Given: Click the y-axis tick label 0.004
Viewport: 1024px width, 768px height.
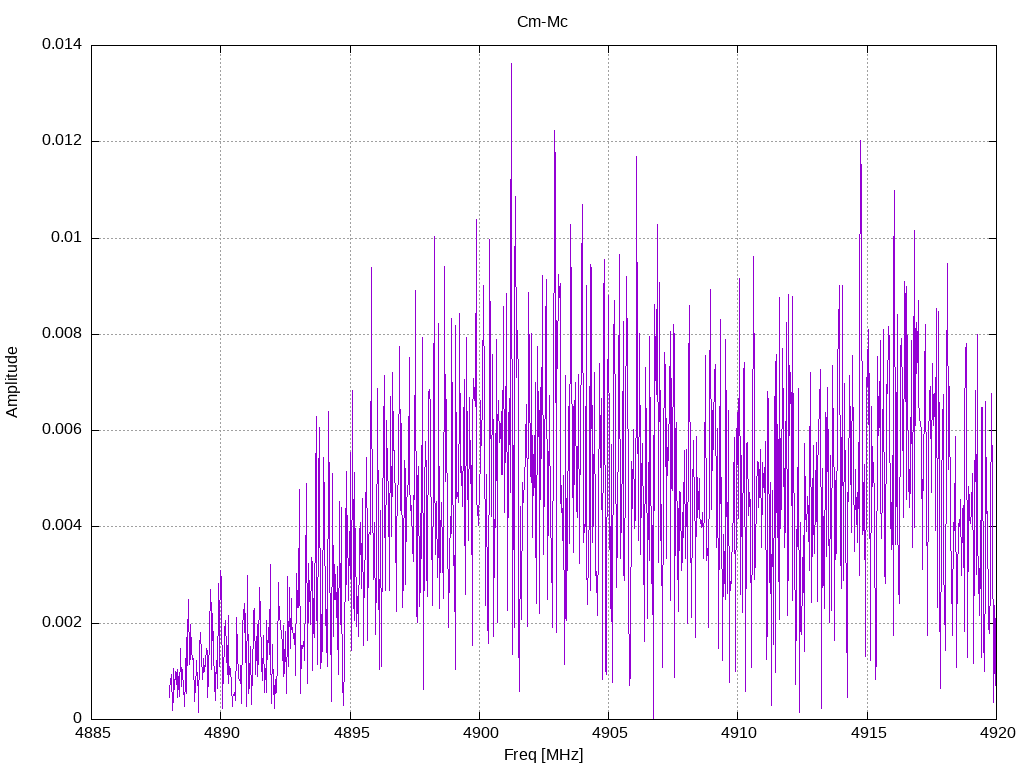Looking at the screenshot, I should click(62, 526).
